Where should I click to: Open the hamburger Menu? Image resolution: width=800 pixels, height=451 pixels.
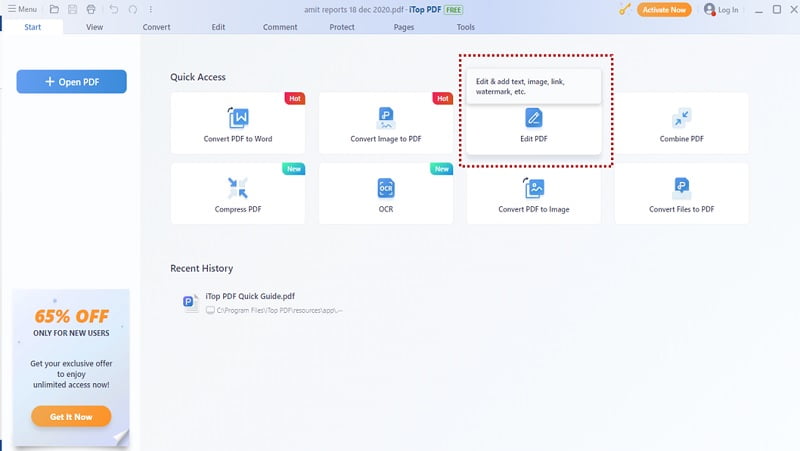(x=22, y=9)
